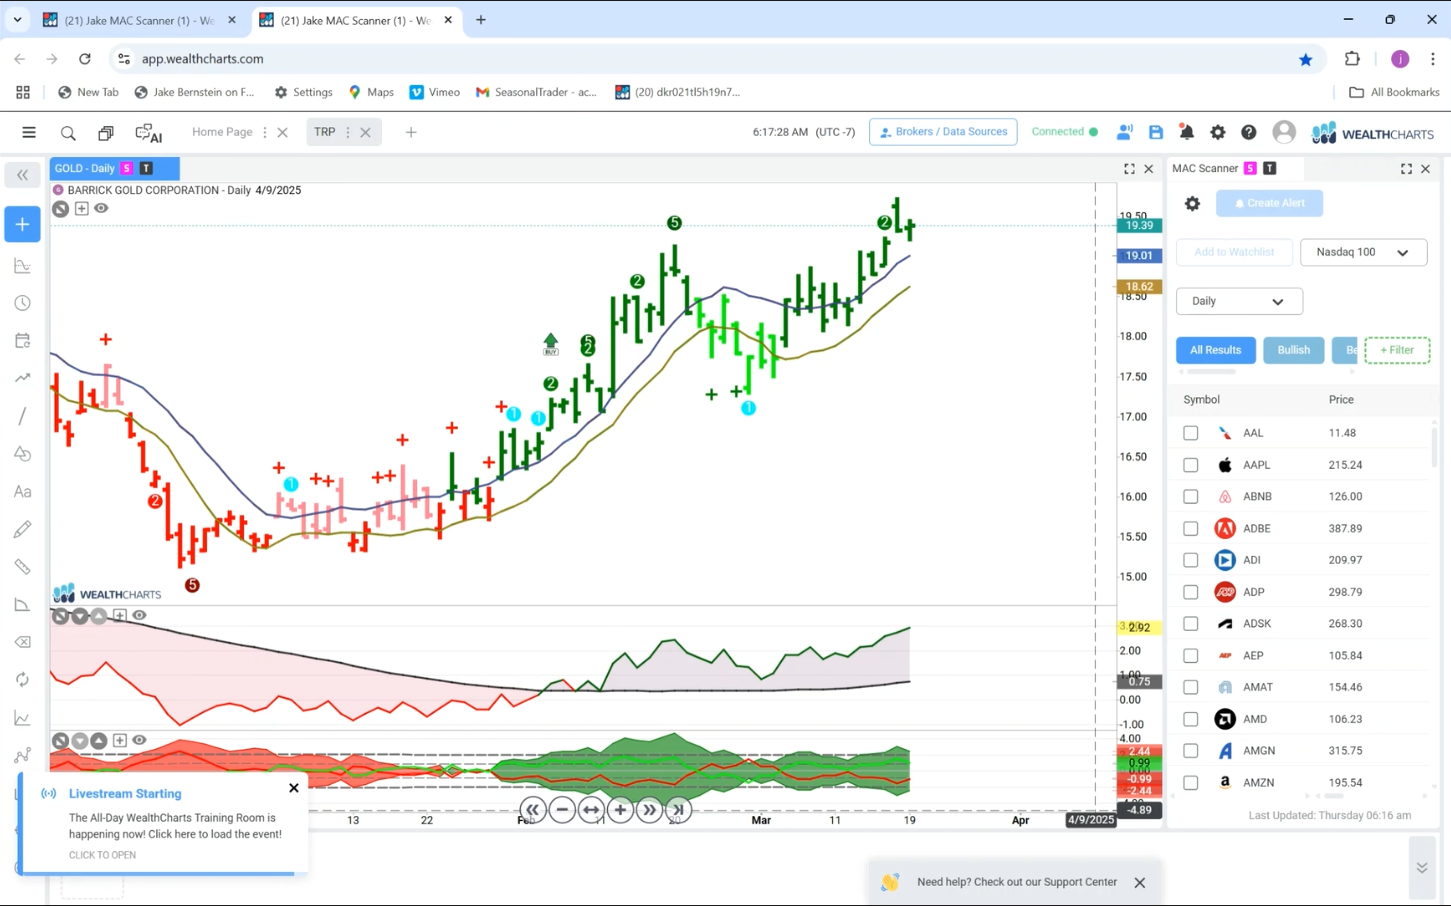Click the Create Alert button
This screenshot has width=1451, height=906.
tap(1269, 203)
